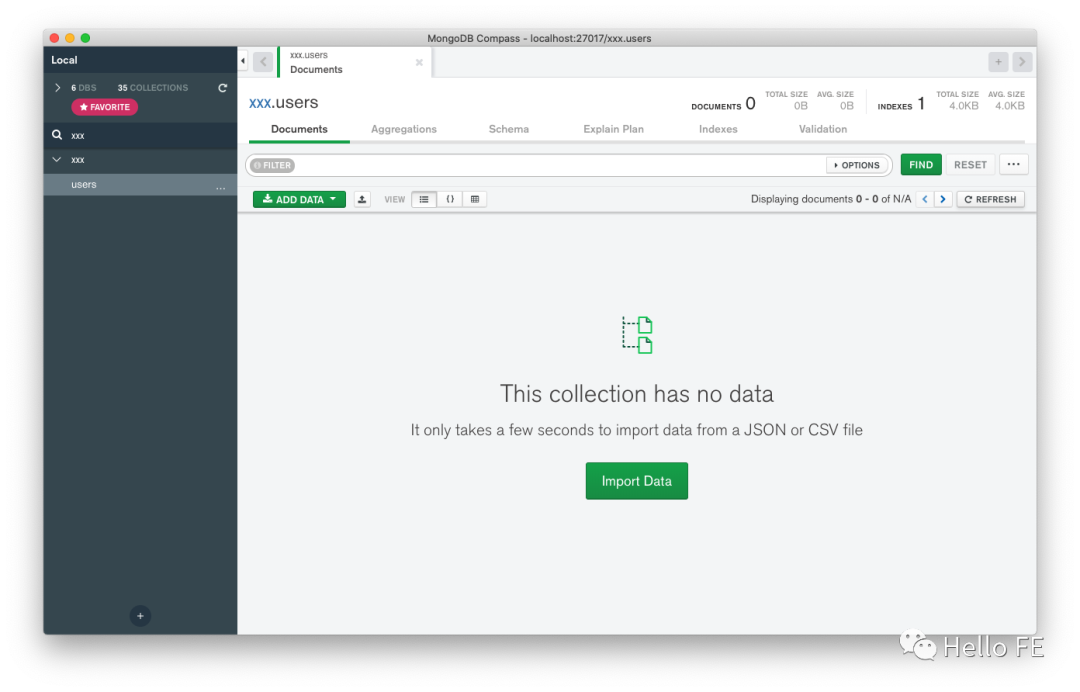The width and height of the screenshot is (1080, 692).
Task: Click the FAVORITE button
Action: [x=105, y=107]
